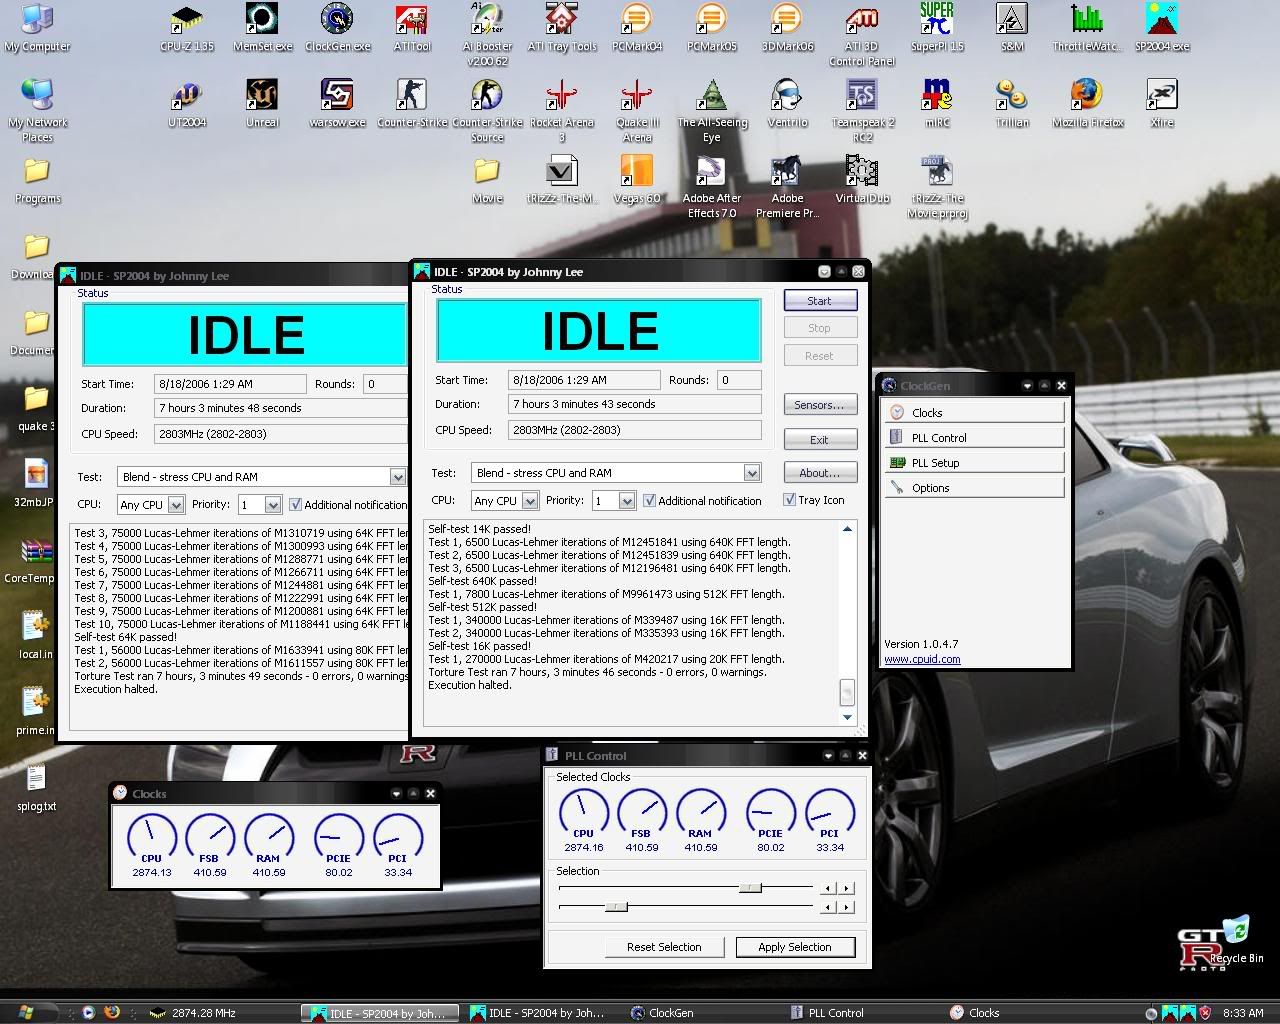This screenshot has width=1280, height=1024.
Task: Launch warsow.exe from the desktop
Action: 337,104
